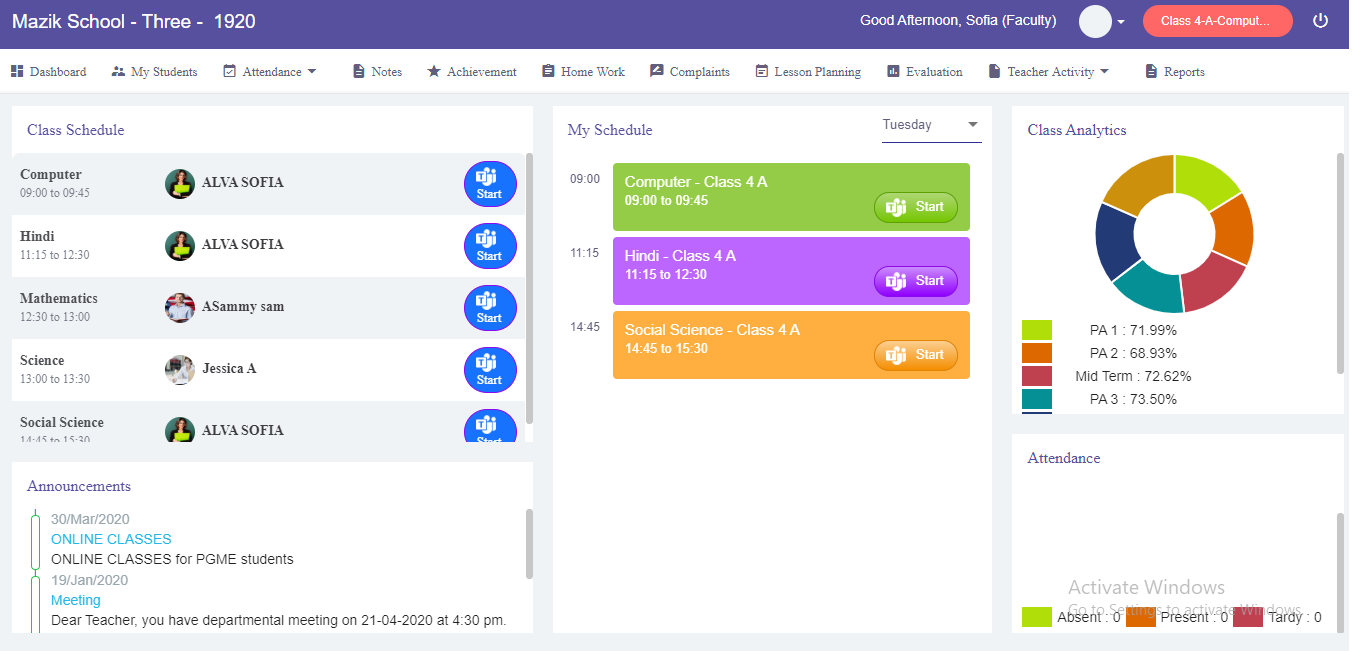The image size is (1370, 651).
Task: Click ASammy sam teacher avatar
Action: pos(180,308)
